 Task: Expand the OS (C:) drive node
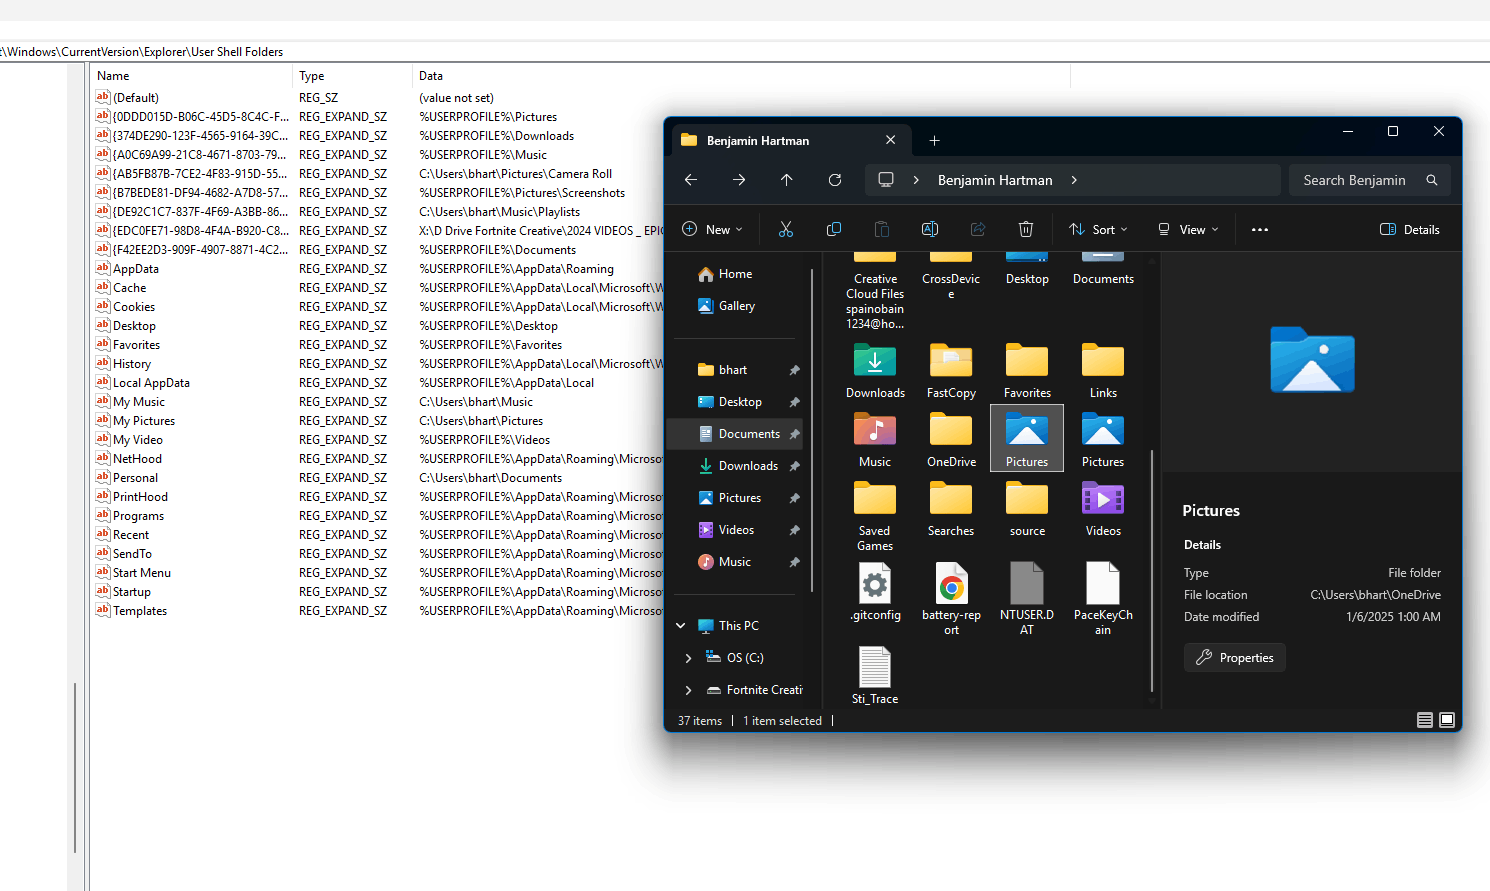[688, 658]
